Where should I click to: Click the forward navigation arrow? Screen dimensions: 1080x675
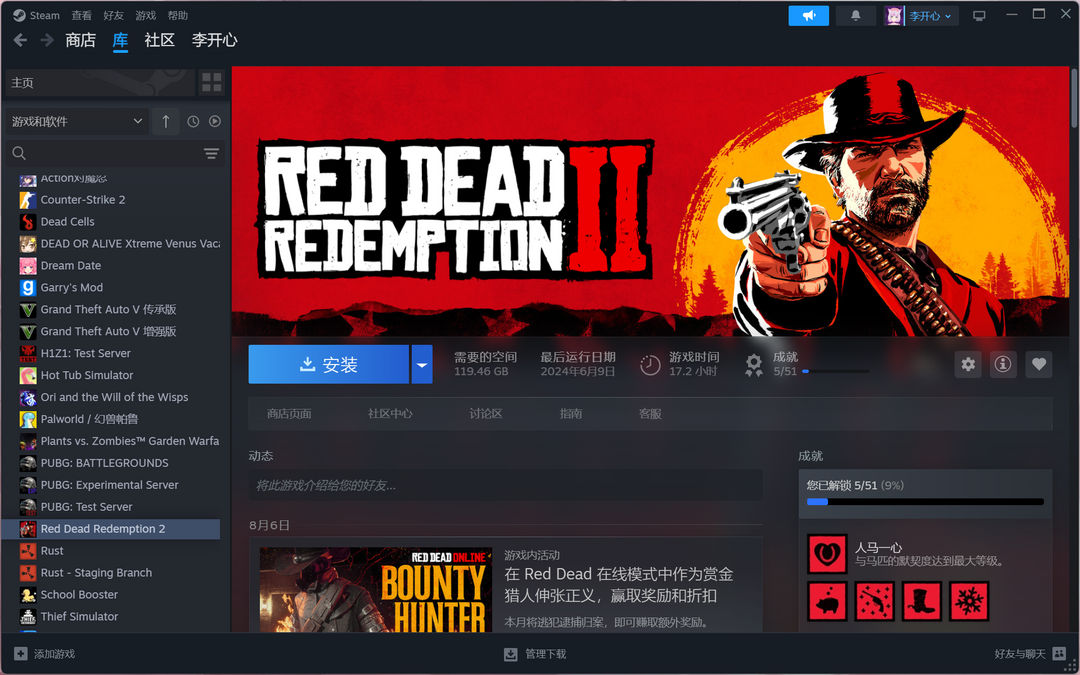47,41
